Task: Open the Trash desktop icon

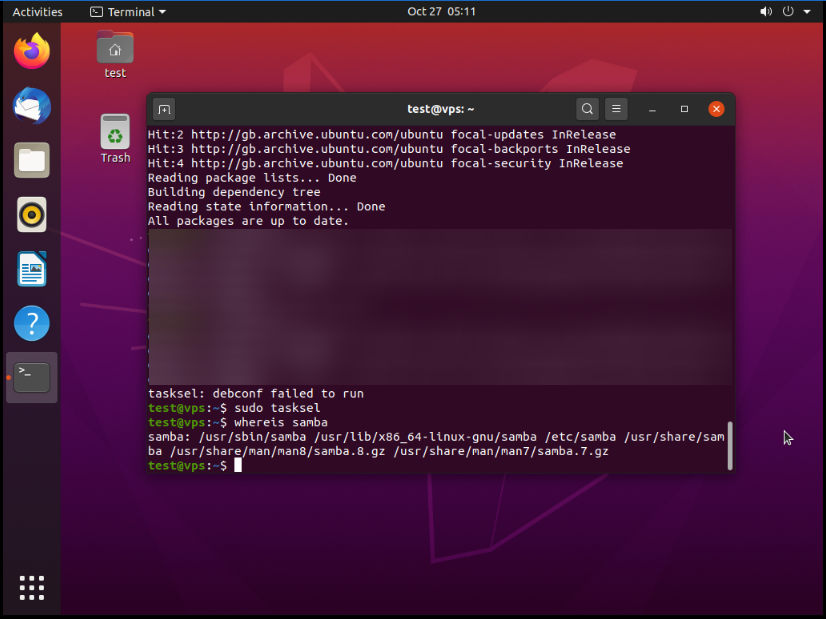Action: coord(115,139)
